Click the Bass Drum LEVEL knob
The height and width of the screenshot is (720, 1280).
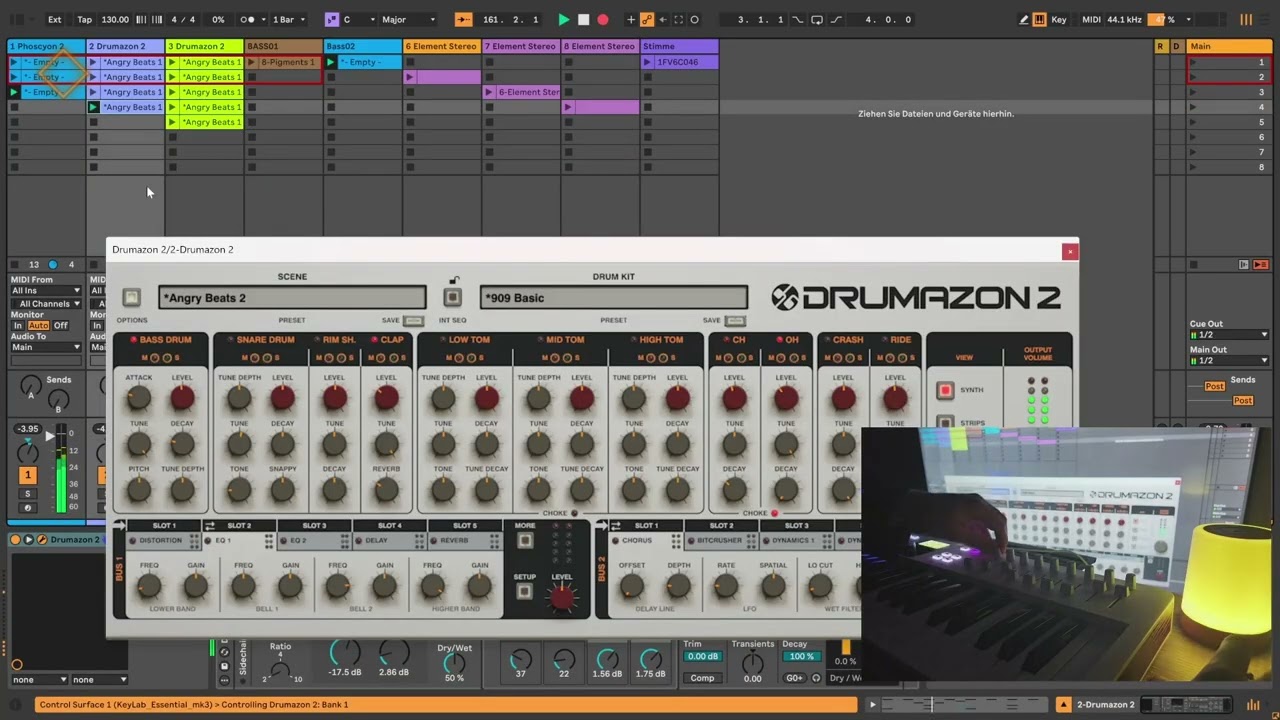[182, 398]
